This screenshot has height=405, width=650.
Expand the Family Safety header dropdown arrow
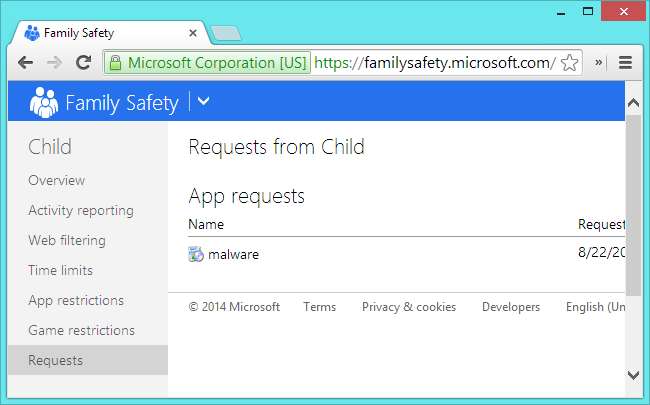pos(204,101)
